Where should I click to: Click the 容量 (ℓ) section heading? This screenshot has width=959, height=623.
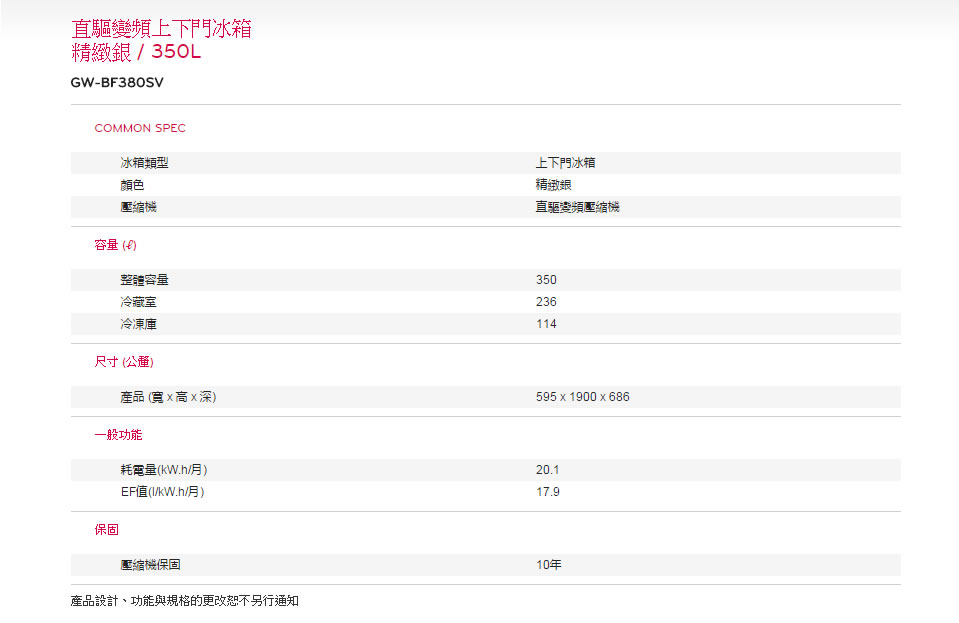pos(116,245)
